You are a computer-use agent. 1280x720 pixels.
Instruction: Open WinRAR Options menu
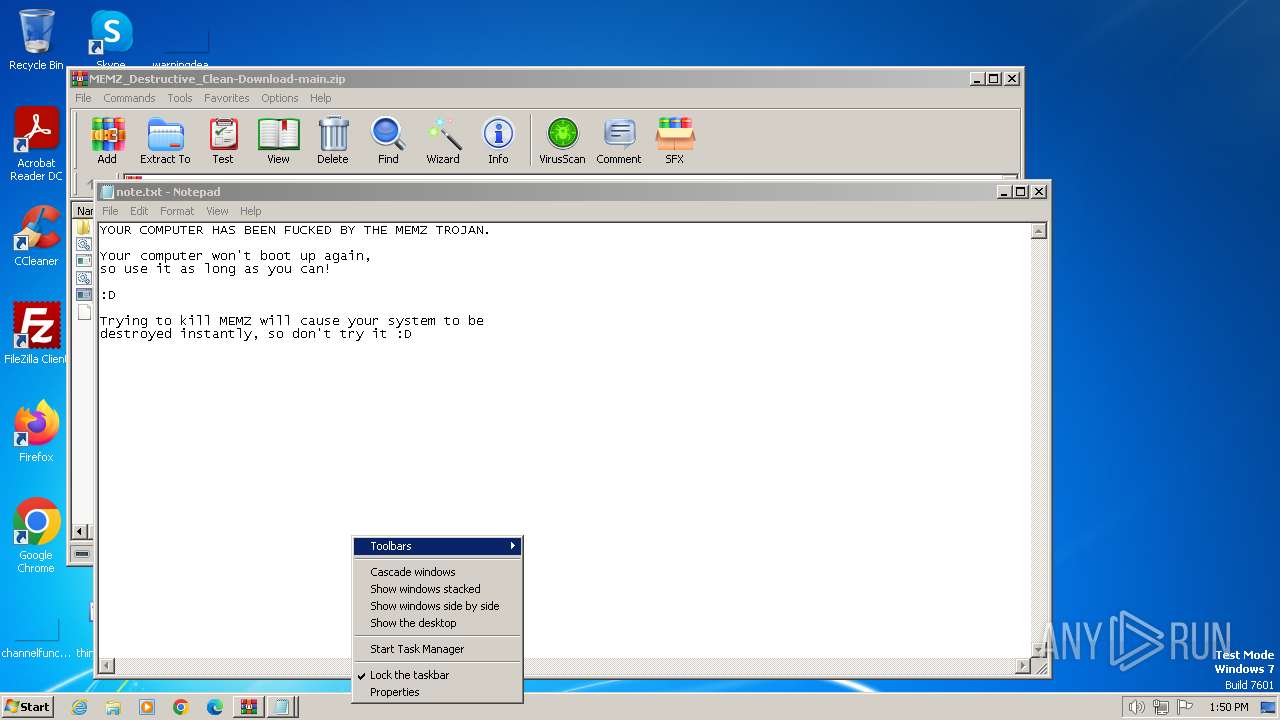tap(280, 98)
